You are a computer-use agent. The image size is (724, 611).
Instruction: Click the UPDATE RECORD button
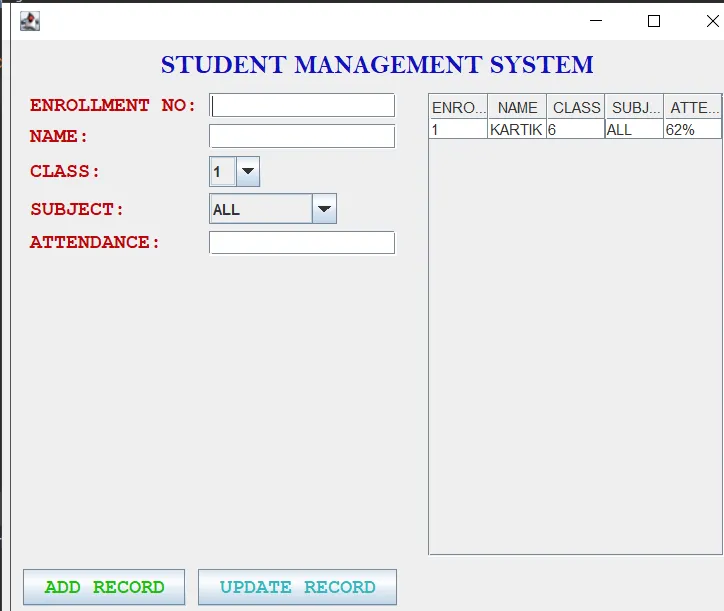tap(297, 587)
